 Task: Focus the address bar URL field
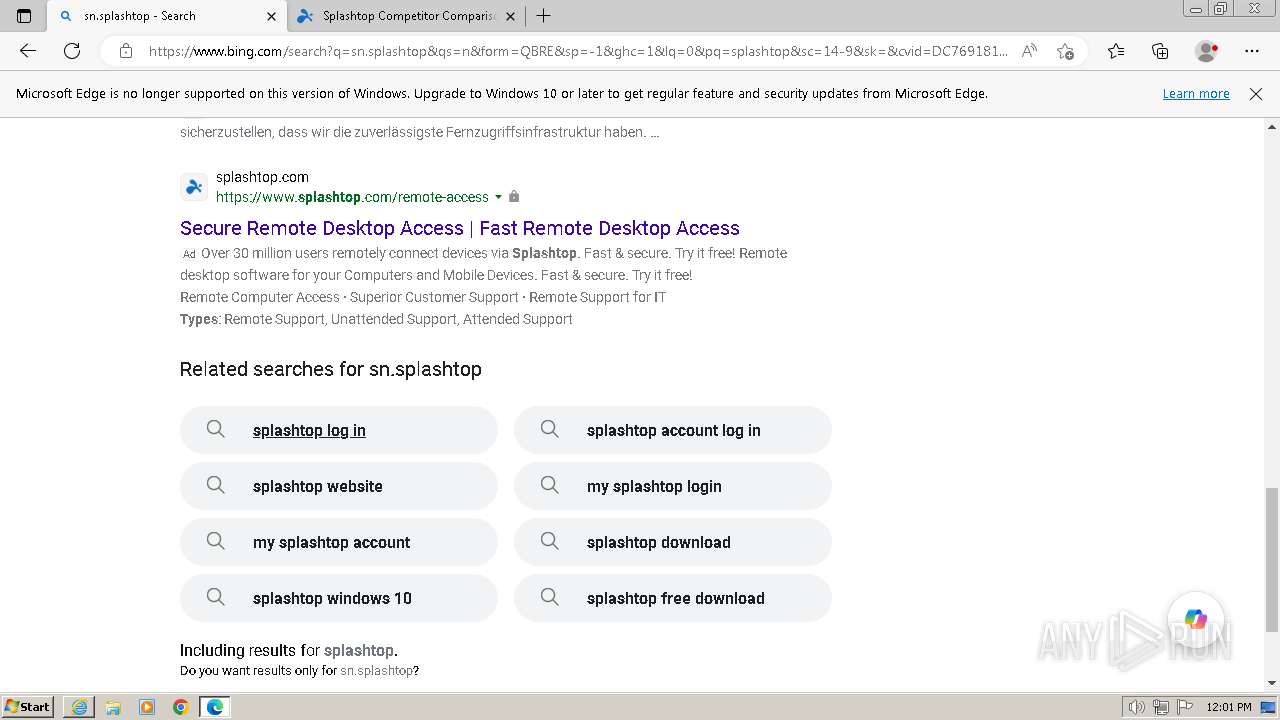pyautogui.click(x=578, y=51)
